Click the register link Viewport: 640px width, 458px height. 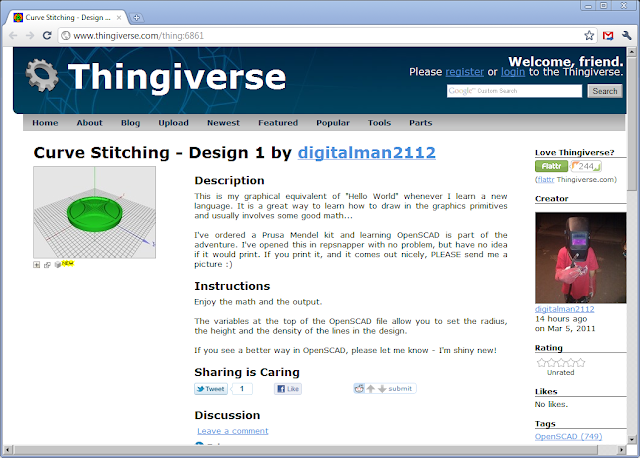pos(464,72)
